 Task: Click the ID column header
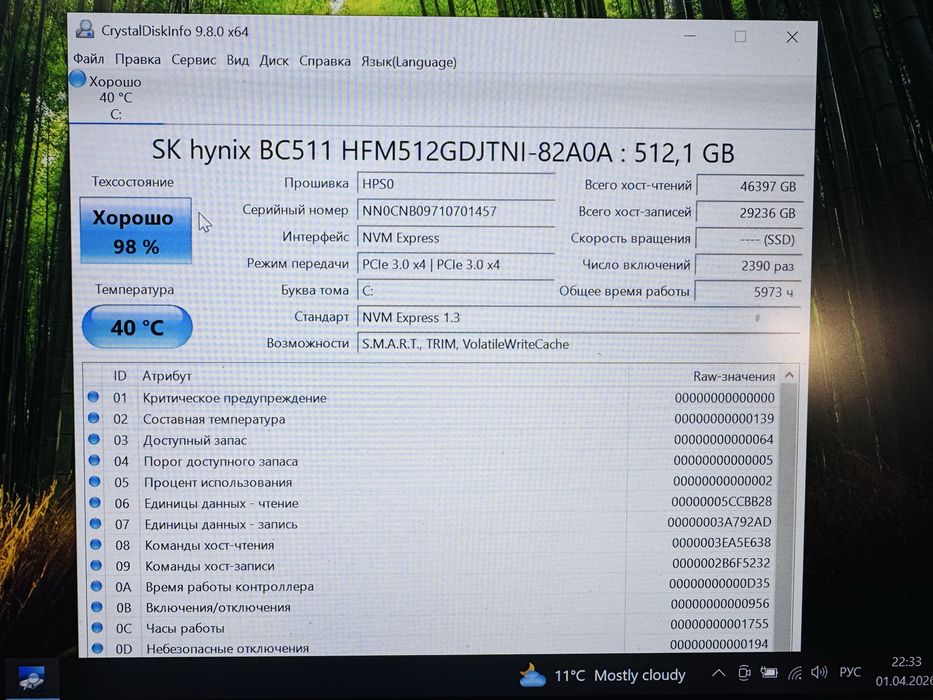[120, 376]
